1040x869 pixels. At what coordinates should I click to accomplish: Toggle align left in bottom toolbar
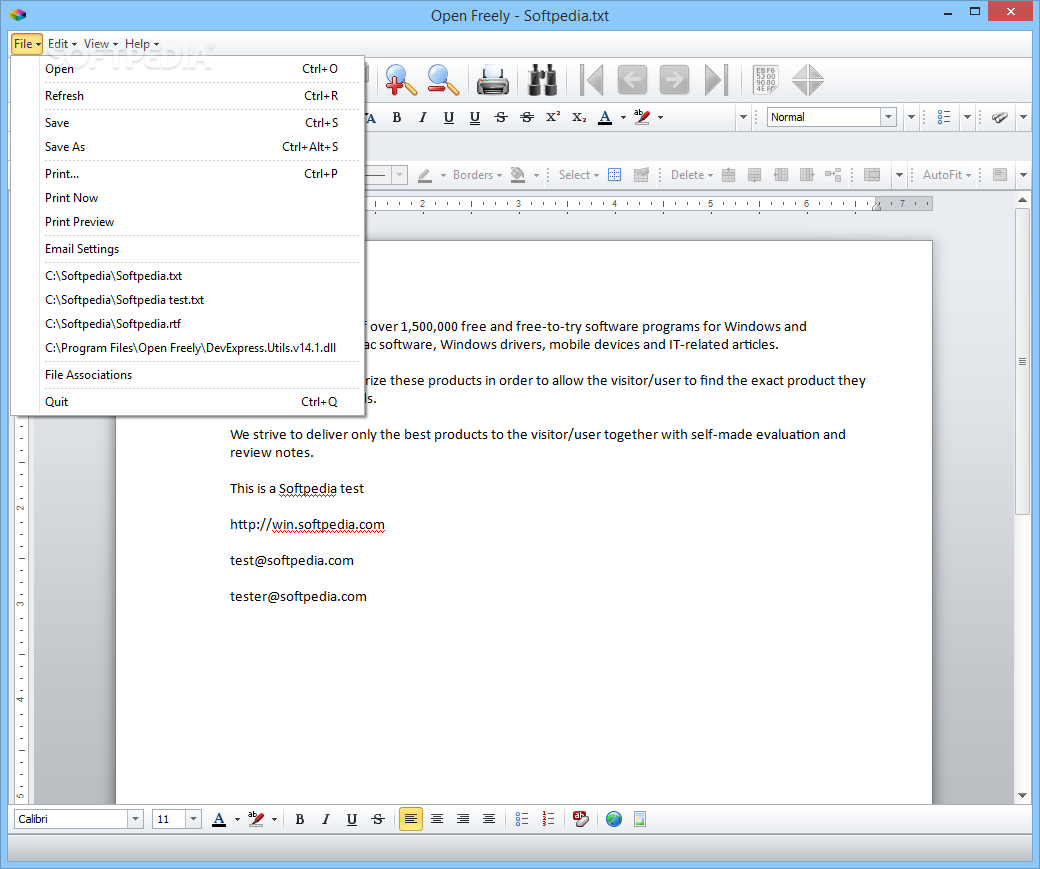(x=411, y=819)
